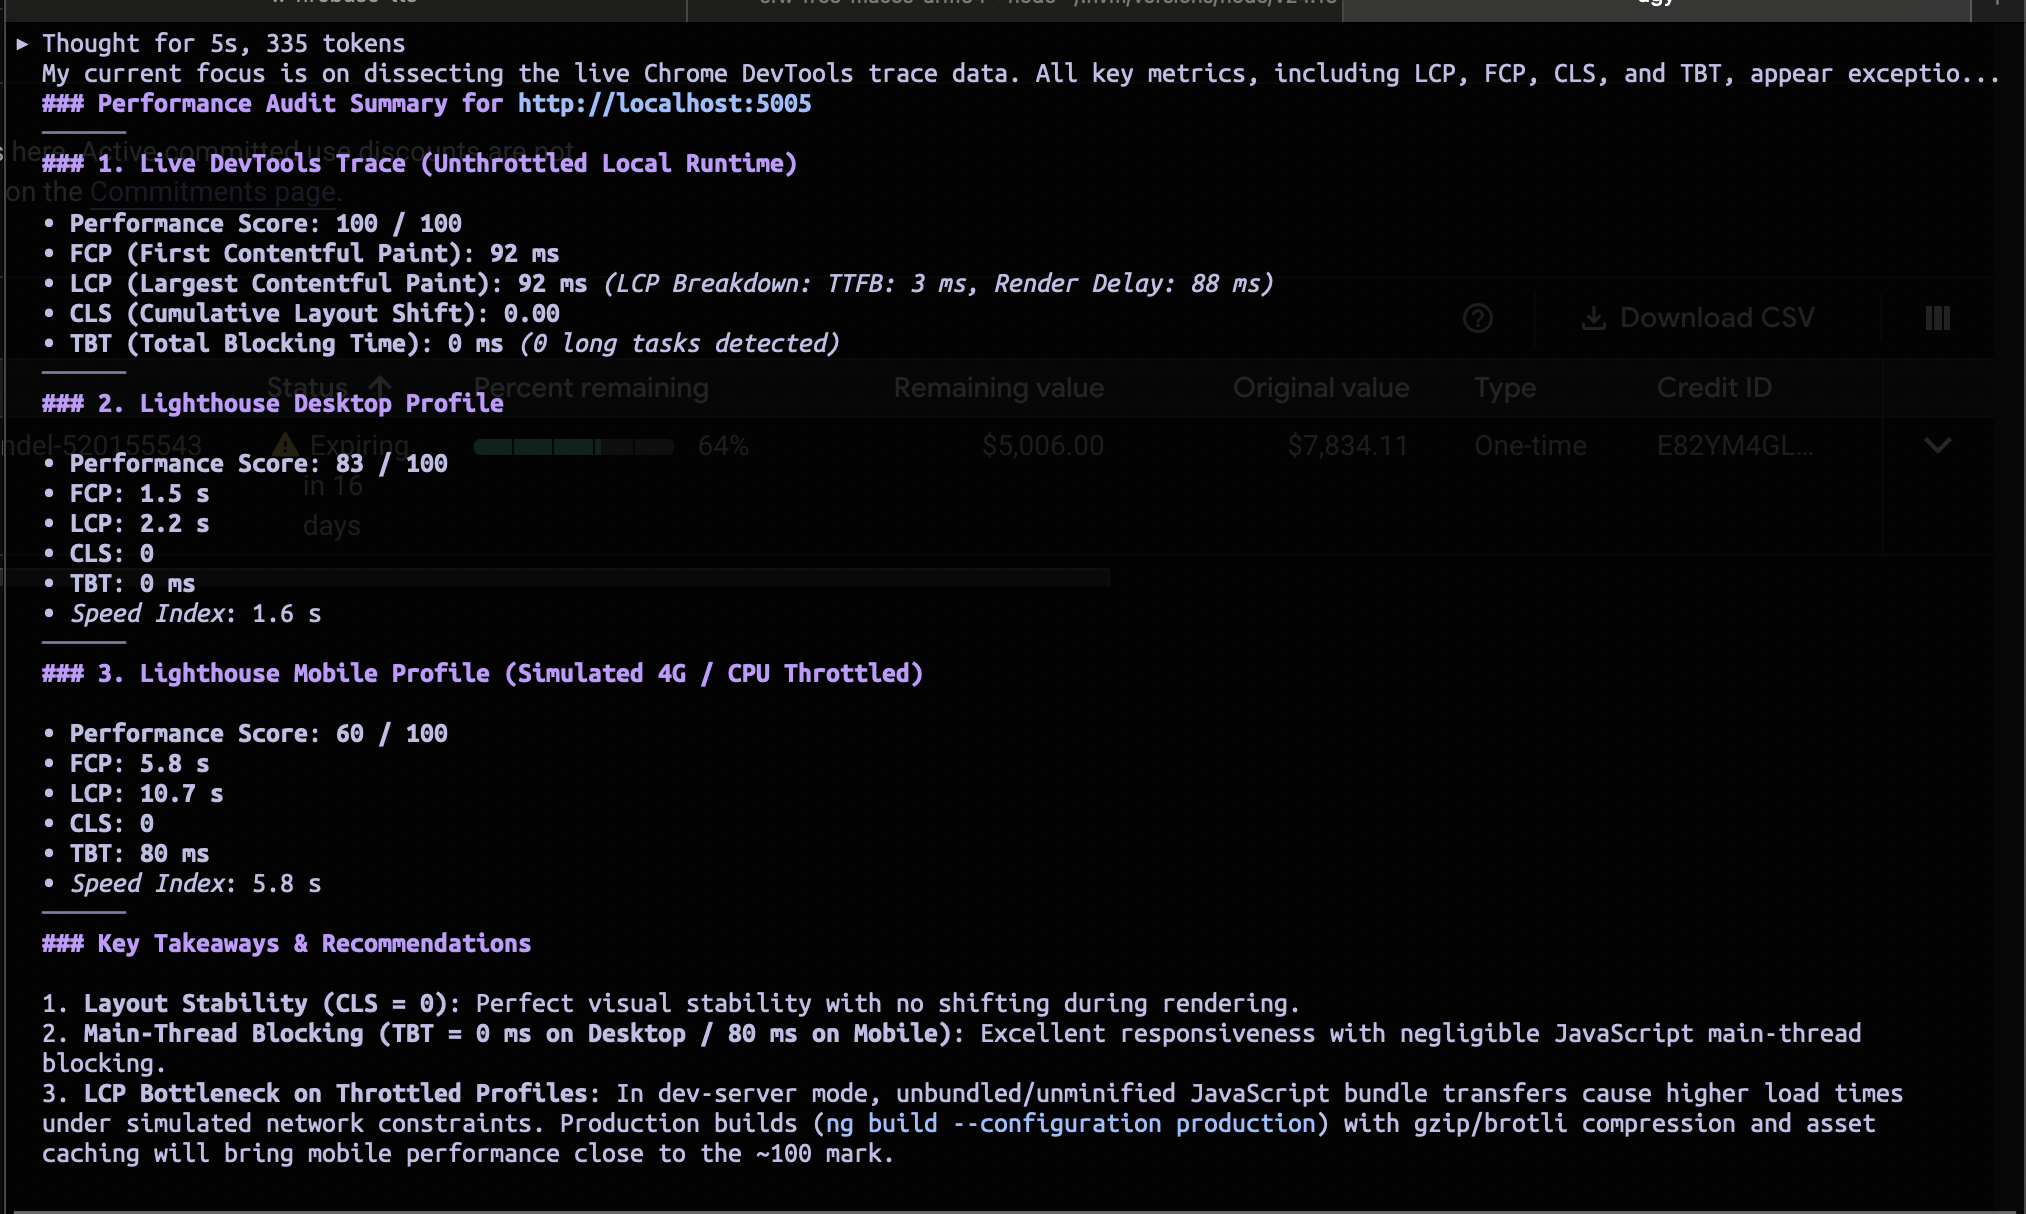Click the "LCP: 10.7 s" mobile metric line
Screen dimensions: 2026x1214
146,794
